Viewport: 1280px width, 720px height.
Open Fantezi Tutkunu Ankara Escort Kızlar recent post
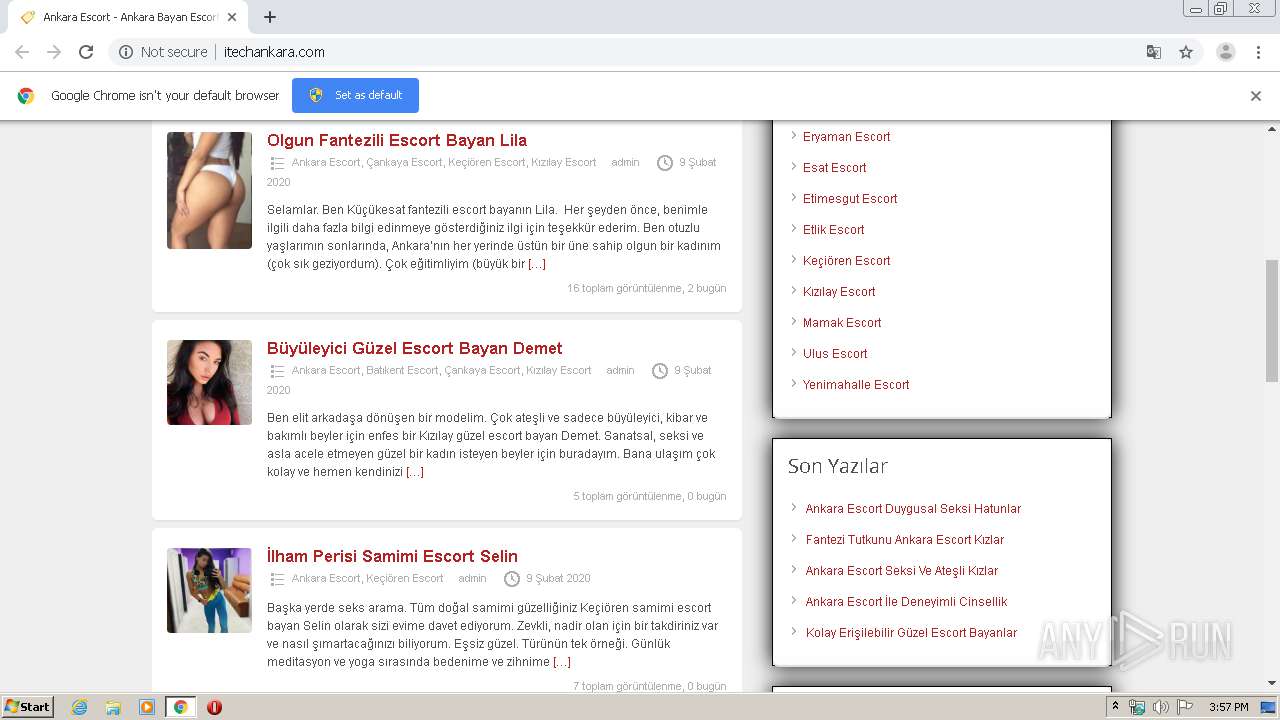pos(905,540)
